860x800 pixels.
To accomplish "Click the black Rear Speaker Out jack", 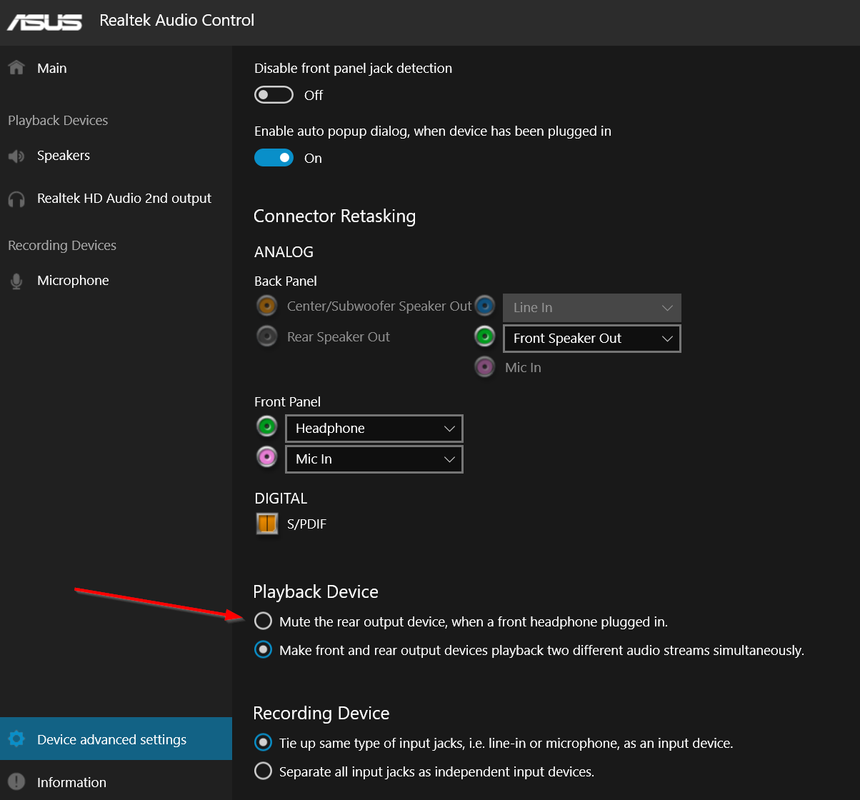I will [x=267, y=336].
